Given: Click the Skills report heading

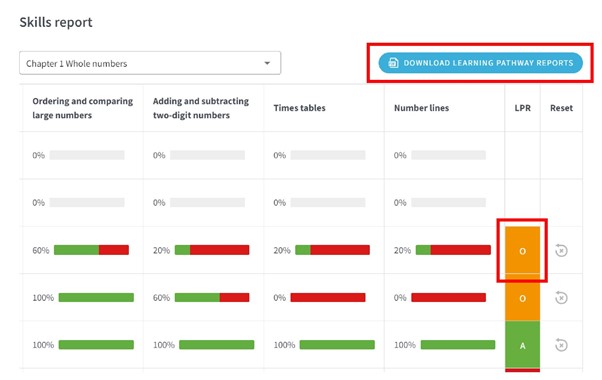Looking at the screenshot, I should pos(56,22).
